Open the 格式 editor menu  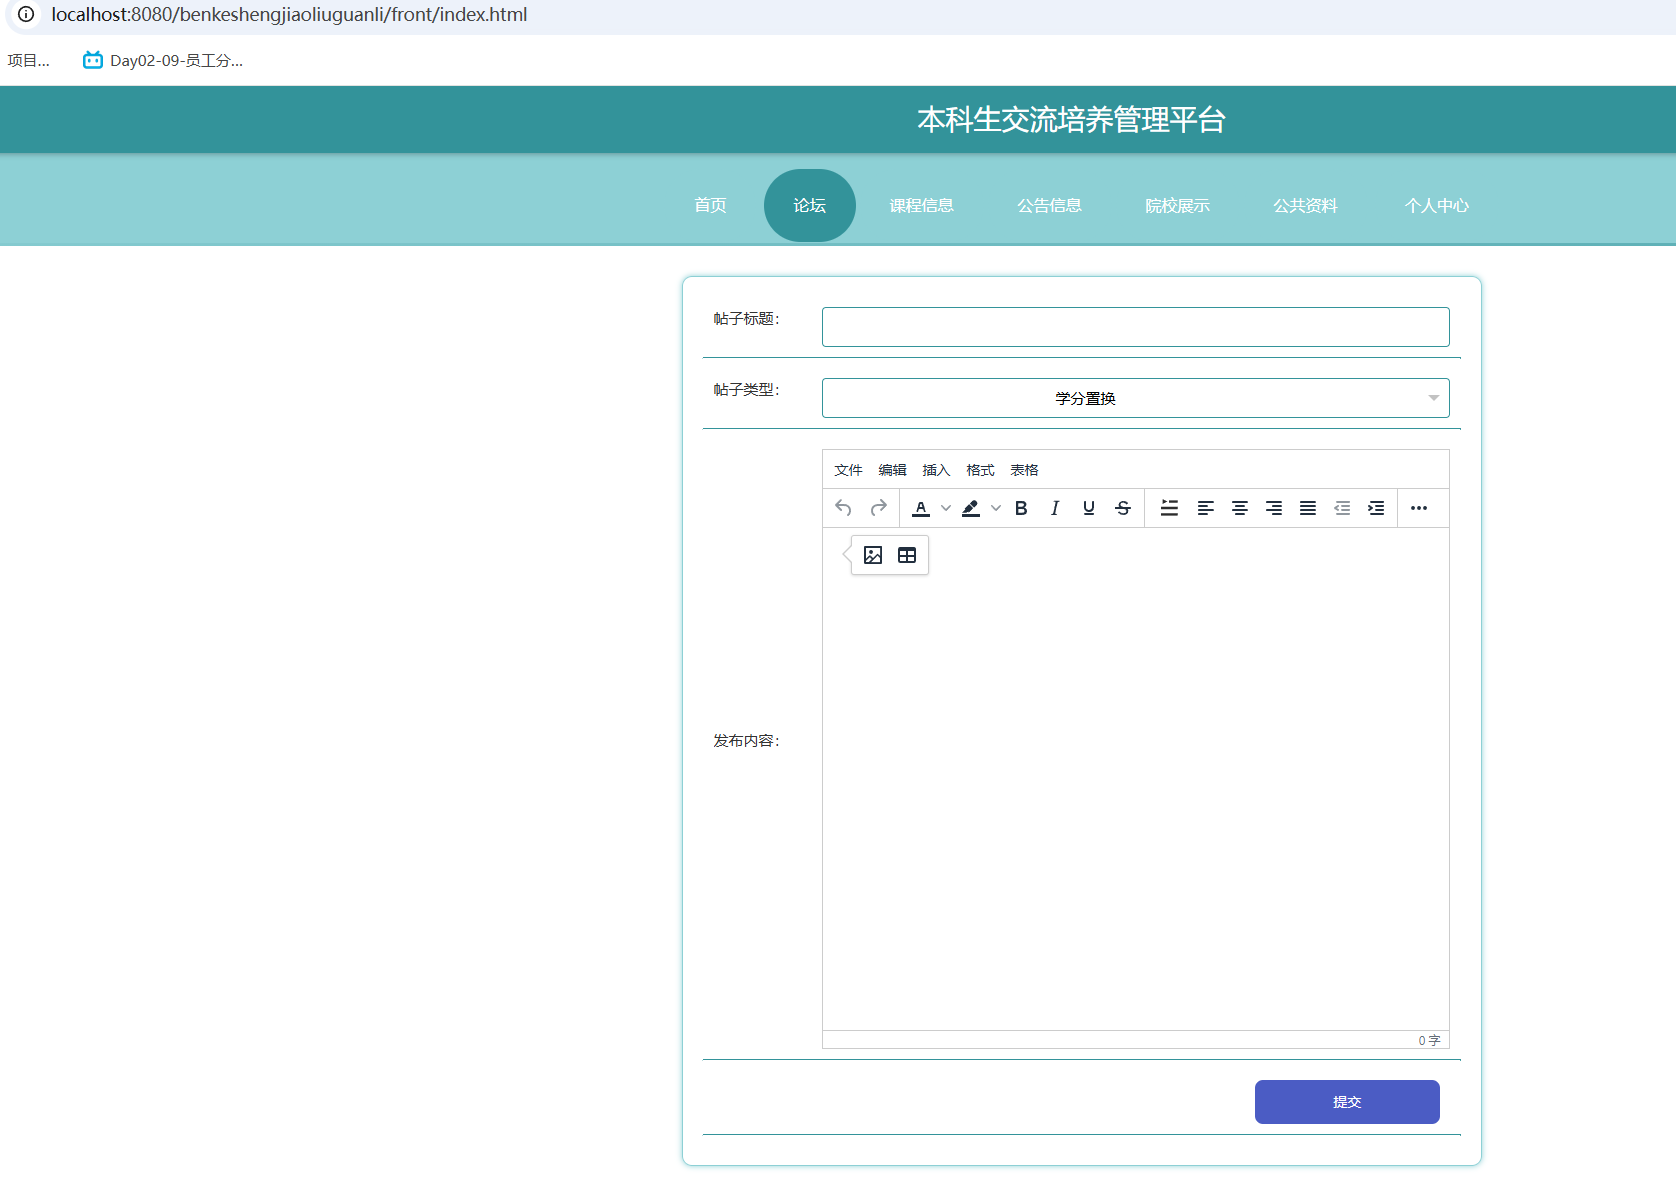pos(980,470)
